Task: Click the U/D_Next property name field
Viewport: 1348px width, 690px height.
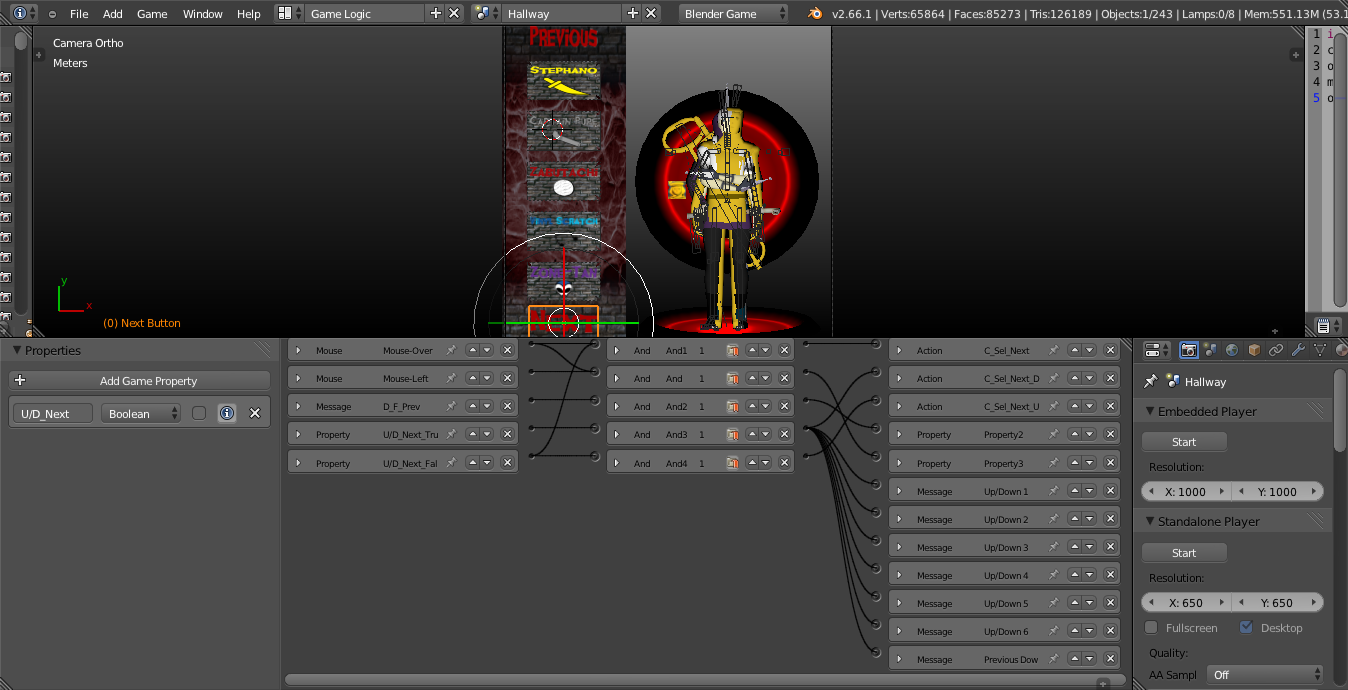Action: pos(53,413)
